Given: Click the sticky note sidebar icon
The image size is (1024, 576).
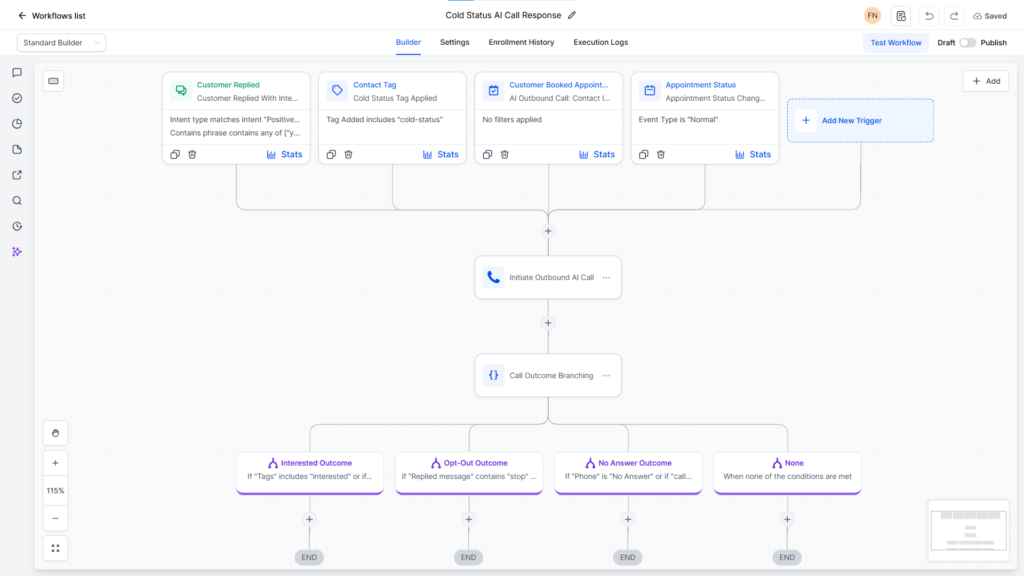Looking at the screenshot, I should coord(17,150).
